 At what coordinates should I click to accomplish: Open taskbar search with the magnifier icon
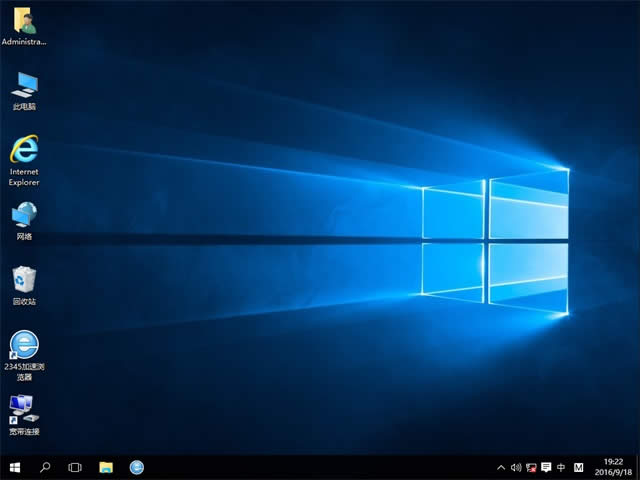pyautogui.click(x=45, y=467)
